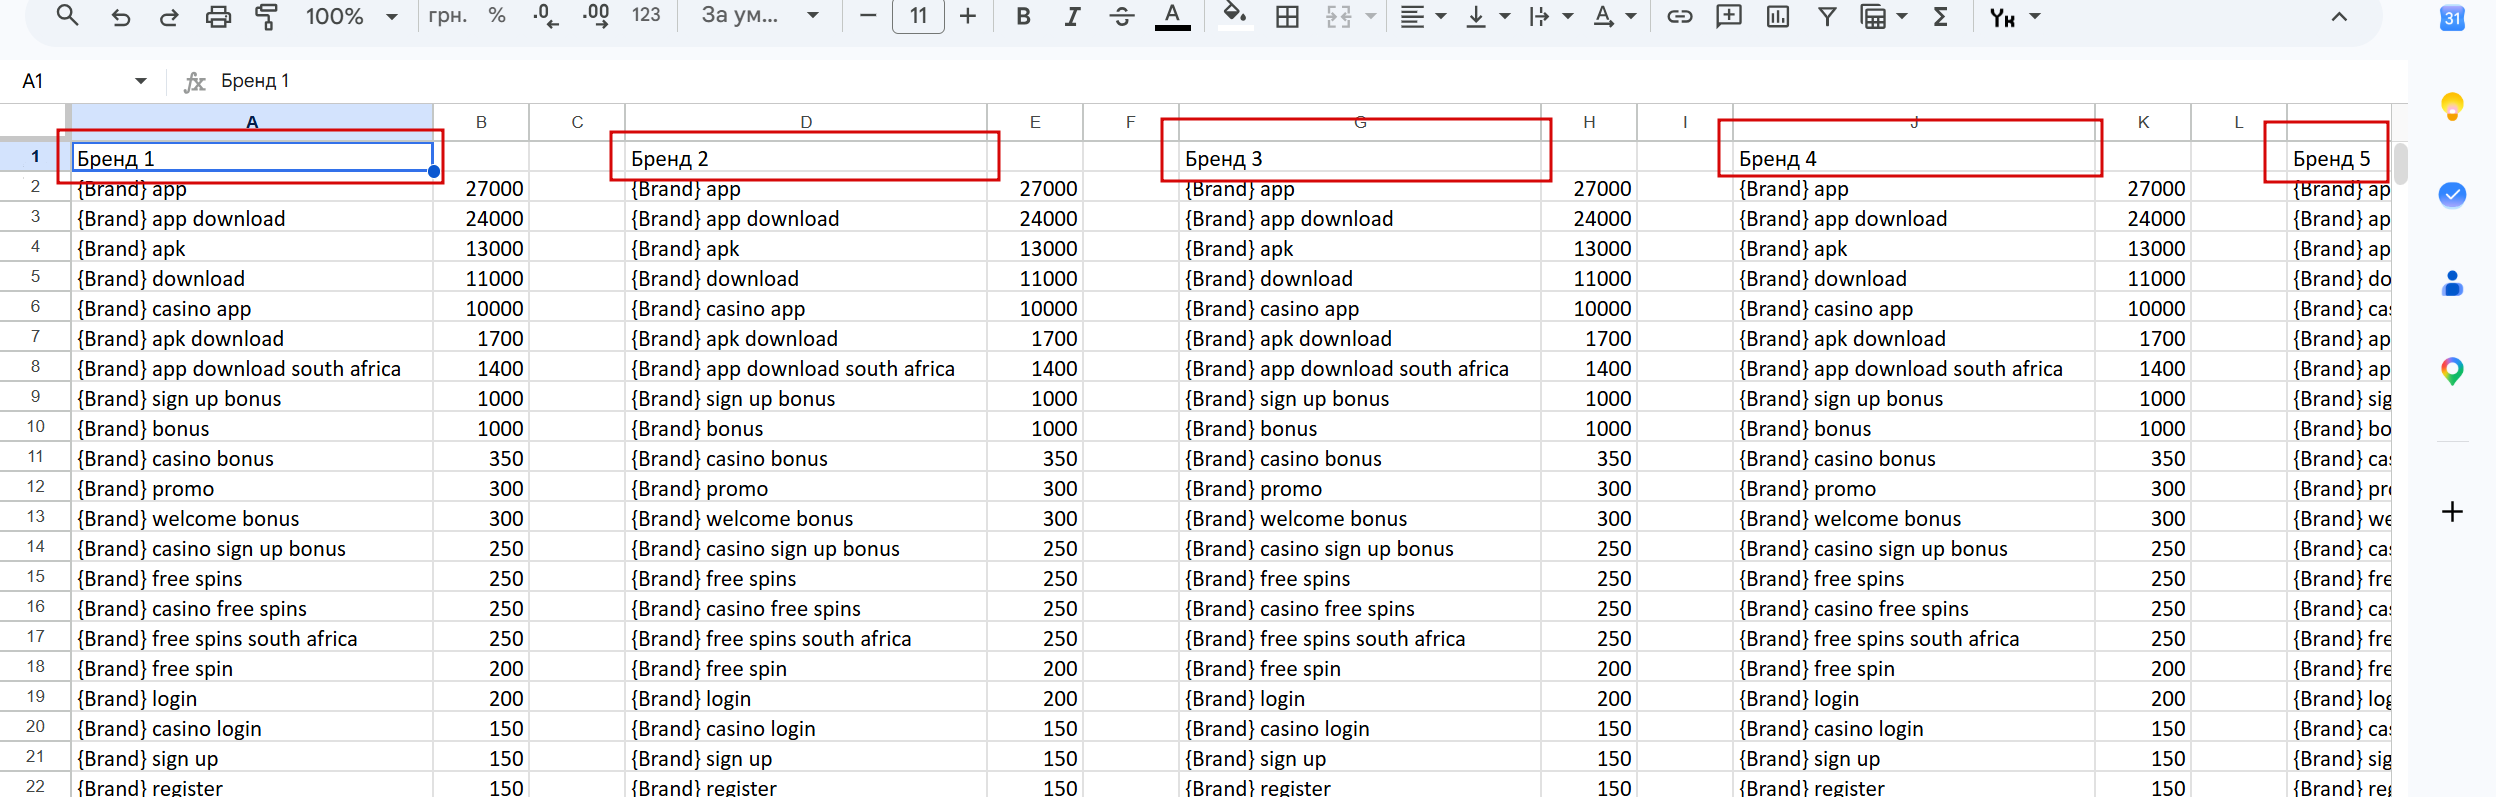Image resolution: width=2496 pixels, height=797 pixels.
Task: Activate the paint format tool
Action: click(x=266, y=16)
